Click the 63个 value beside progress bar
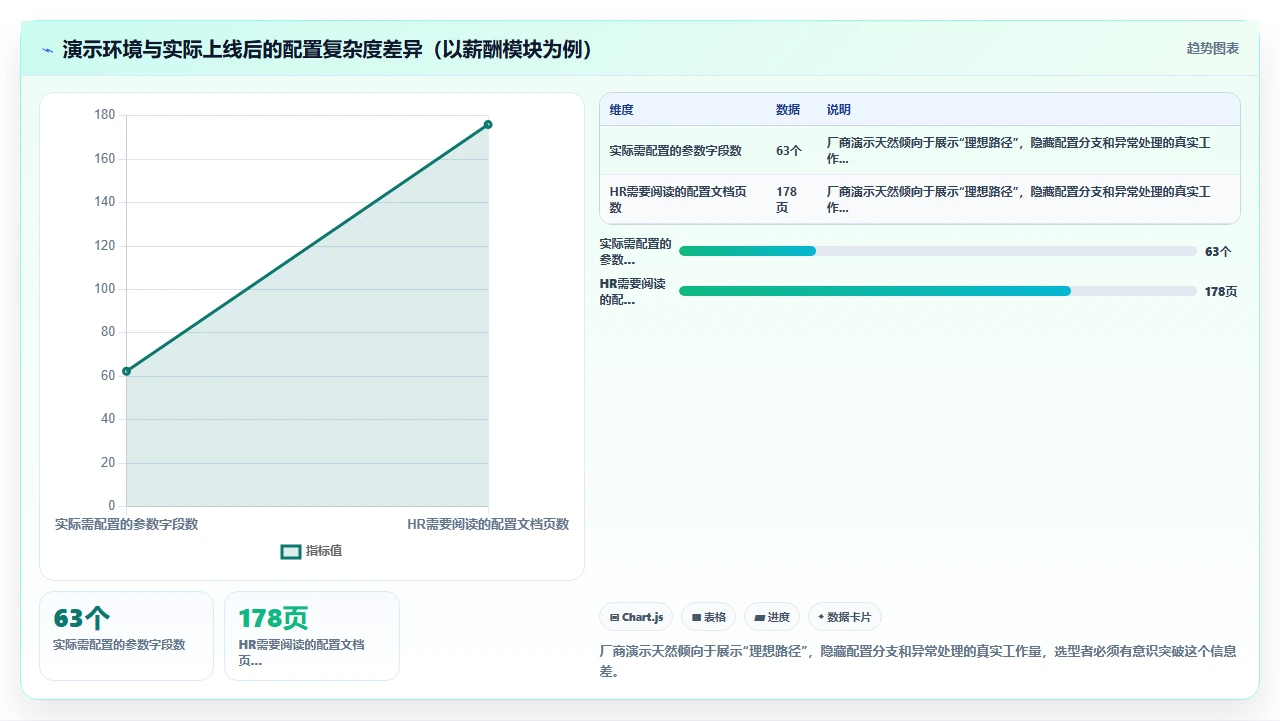 pyautogui.click(x=1218, y=252)
